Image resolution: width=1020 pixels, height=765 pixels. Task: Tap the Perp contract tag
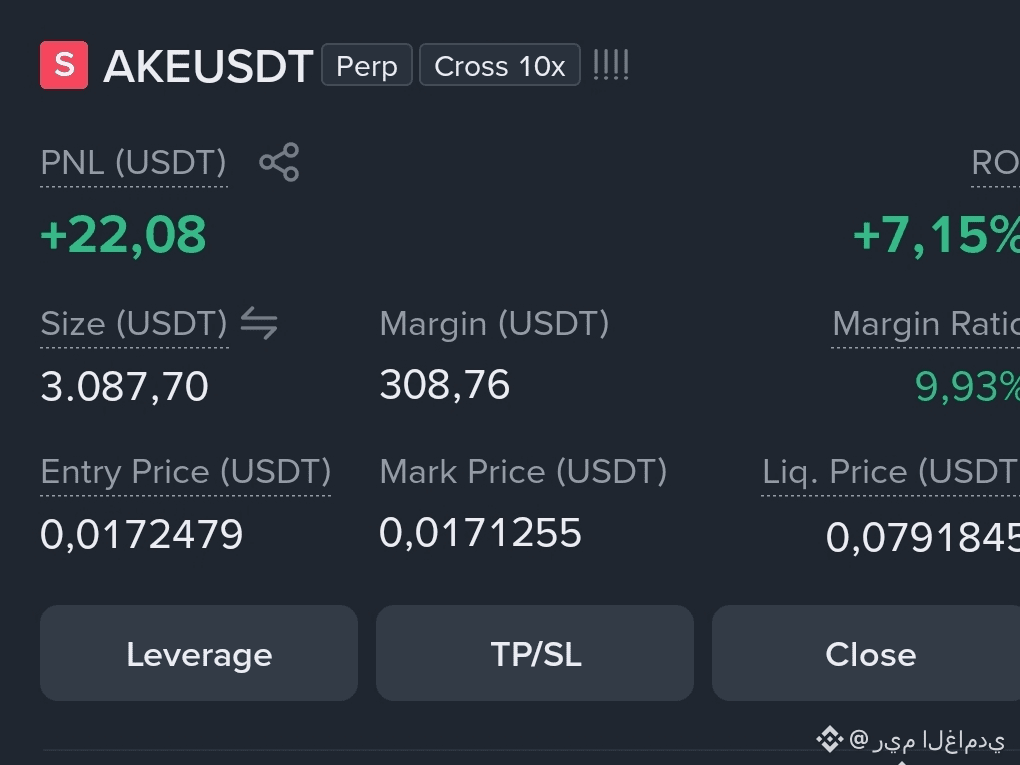coord(367,65)
